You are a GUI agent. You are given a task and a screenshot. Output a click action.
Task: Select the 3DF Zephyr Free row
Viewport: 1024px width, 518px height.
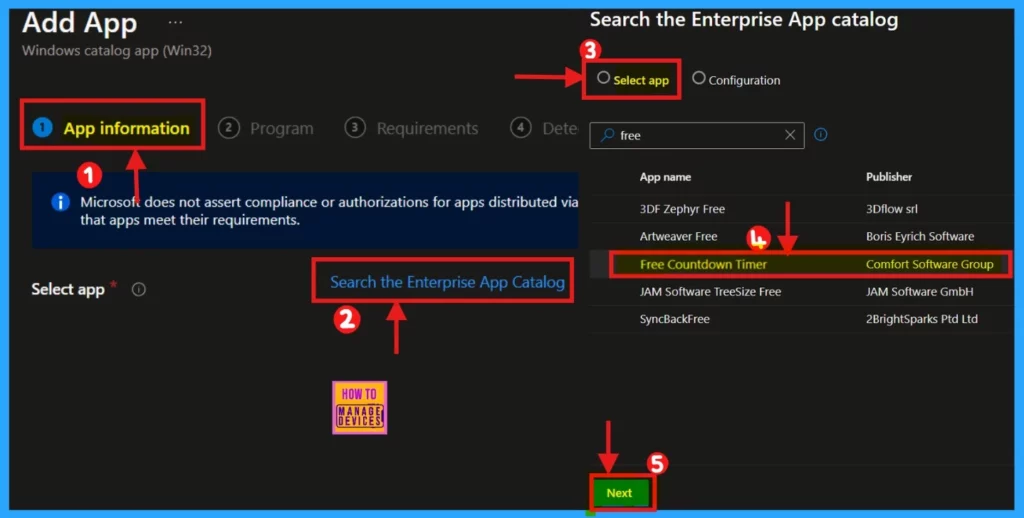pyautogui.click(x=802, y=209)
